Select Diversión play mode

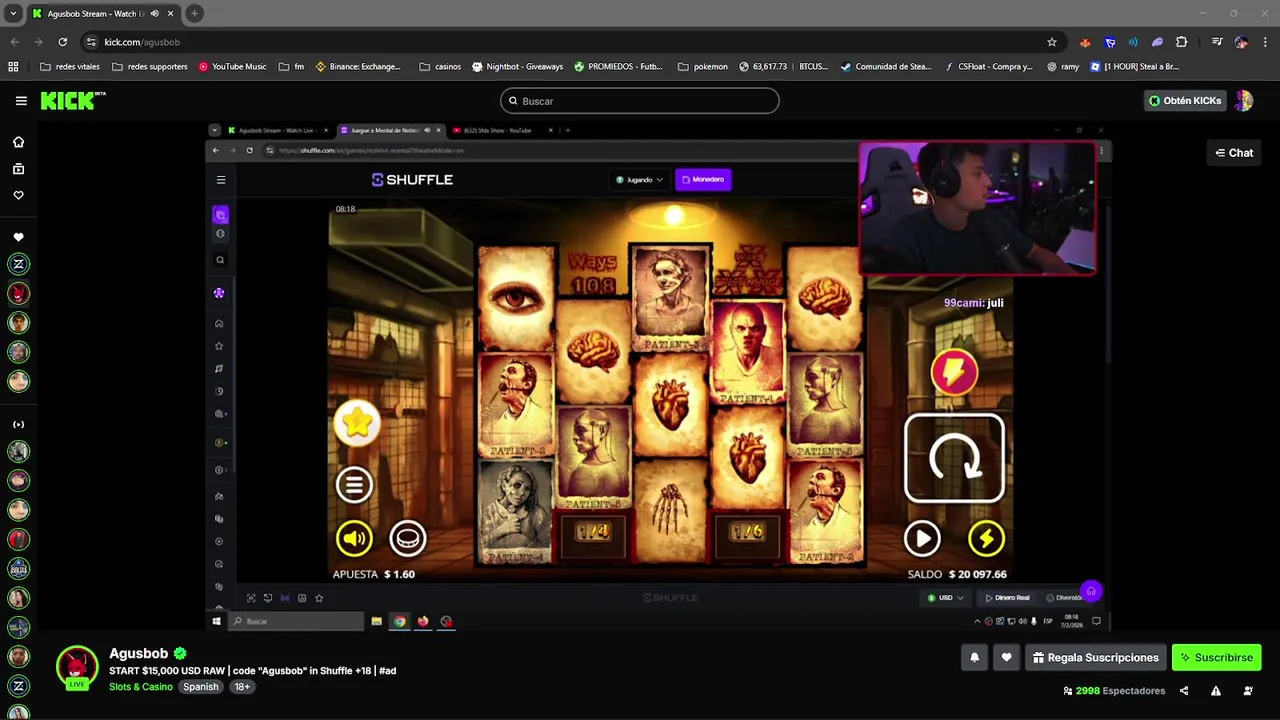pyautogui.click(x=1064, y=598)
